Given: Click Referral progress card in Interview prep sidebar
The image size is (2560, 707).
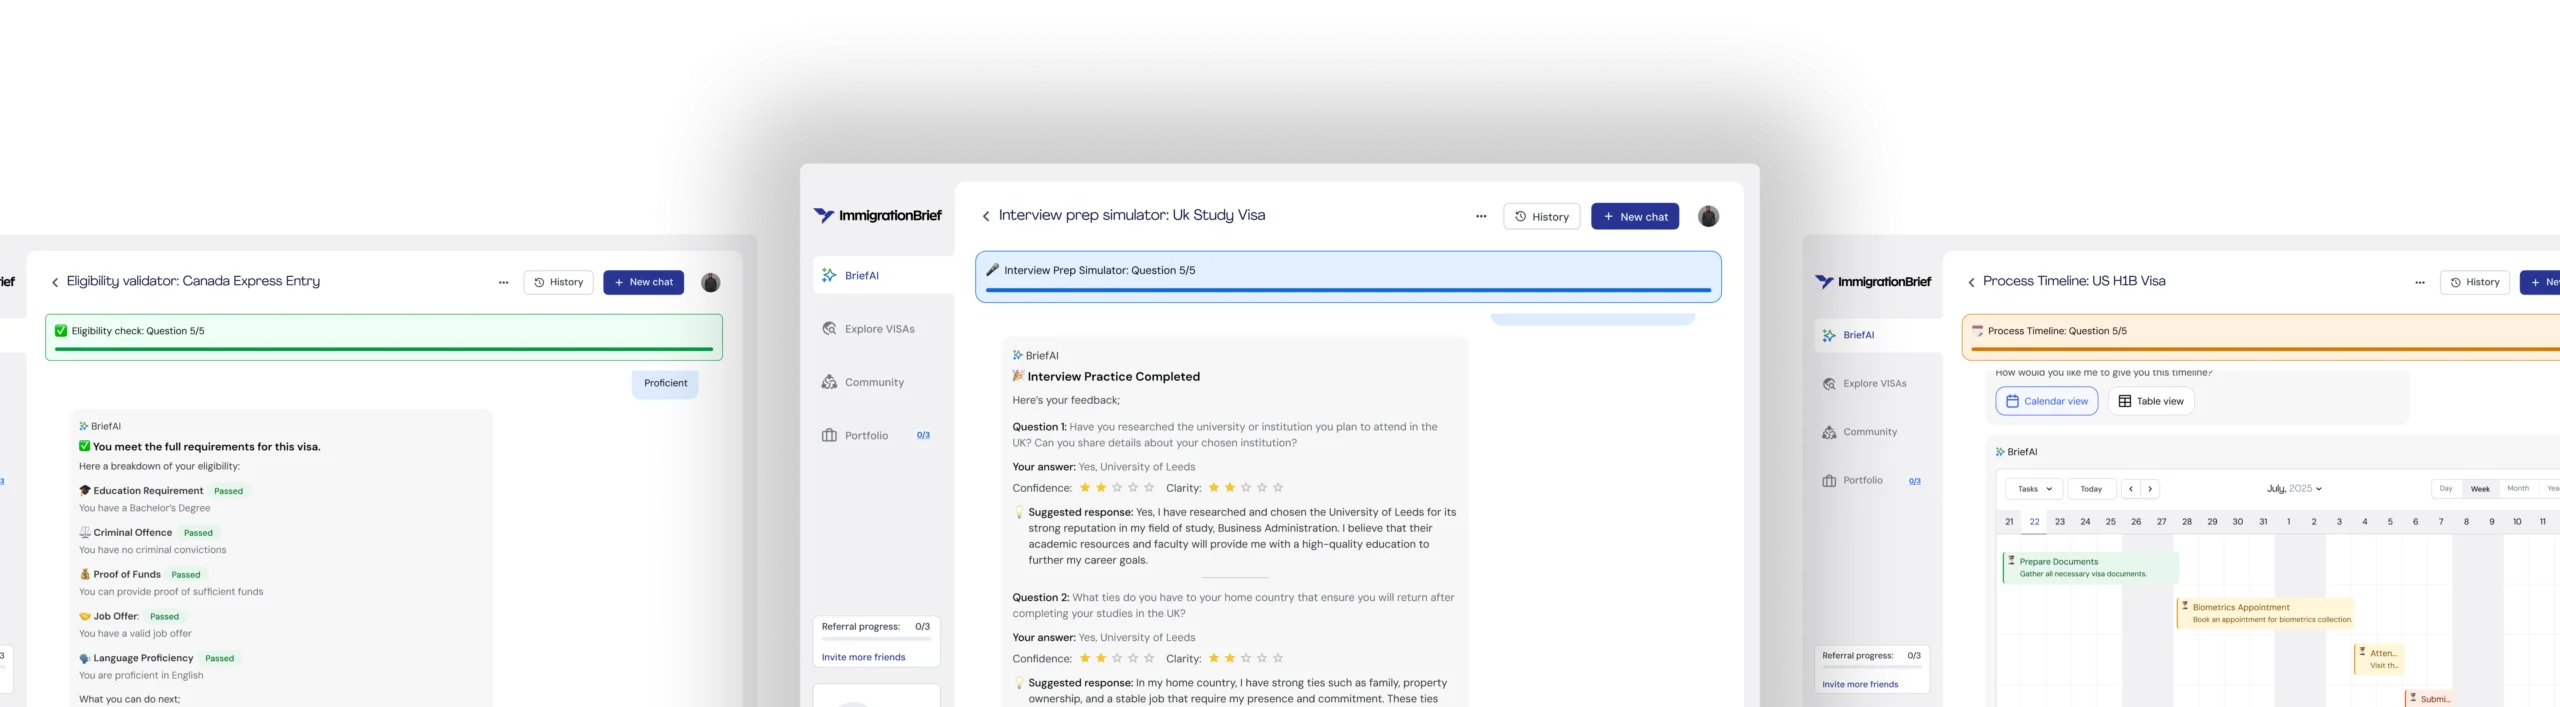Looking at the screenshot, I should pyautogui.click(x=876, y=641).
